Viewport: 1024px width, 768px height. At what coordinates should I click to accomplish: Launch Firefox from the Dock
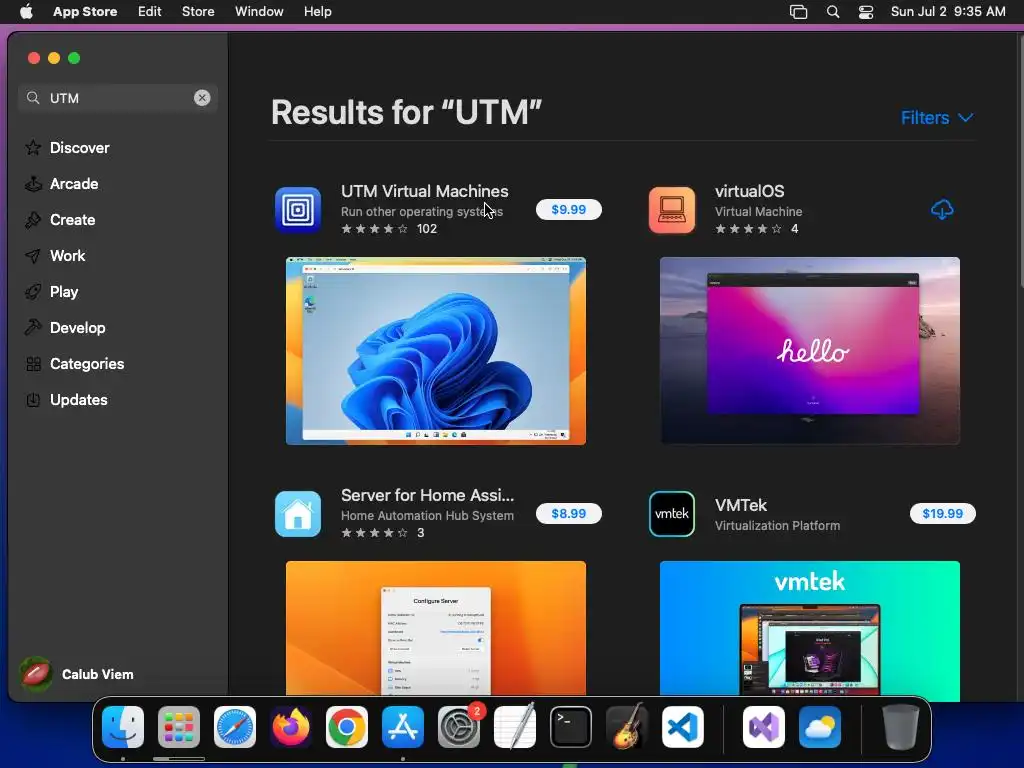pyautogui.click(x=291, y=727)
